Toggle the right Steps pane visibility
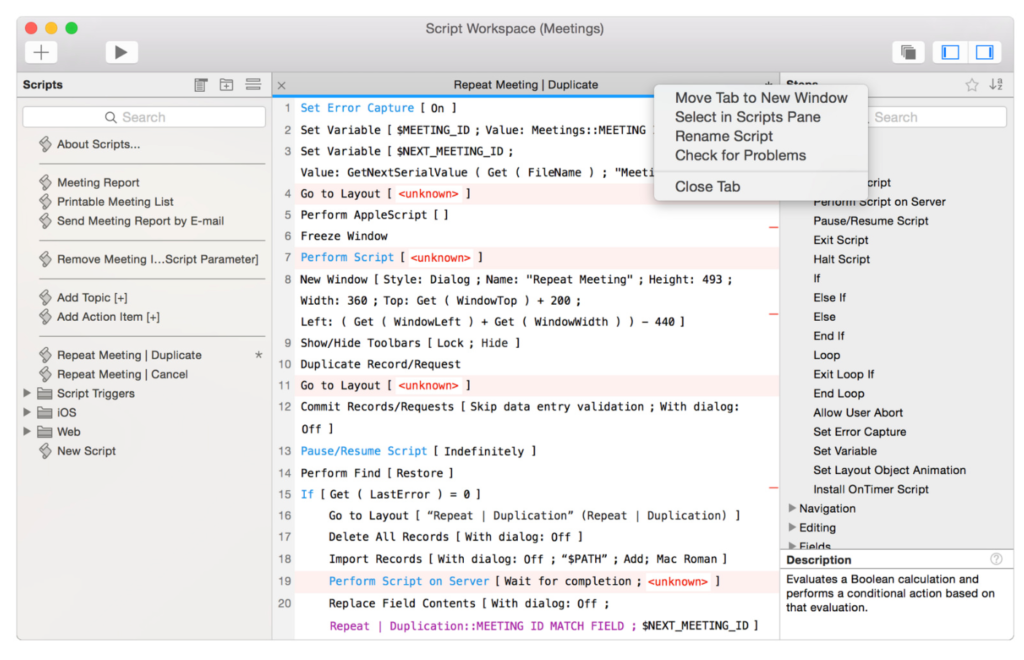Image resolution: width=1024 pixels, height=660 pixels. pyautogui.click(x=984, y=52)
